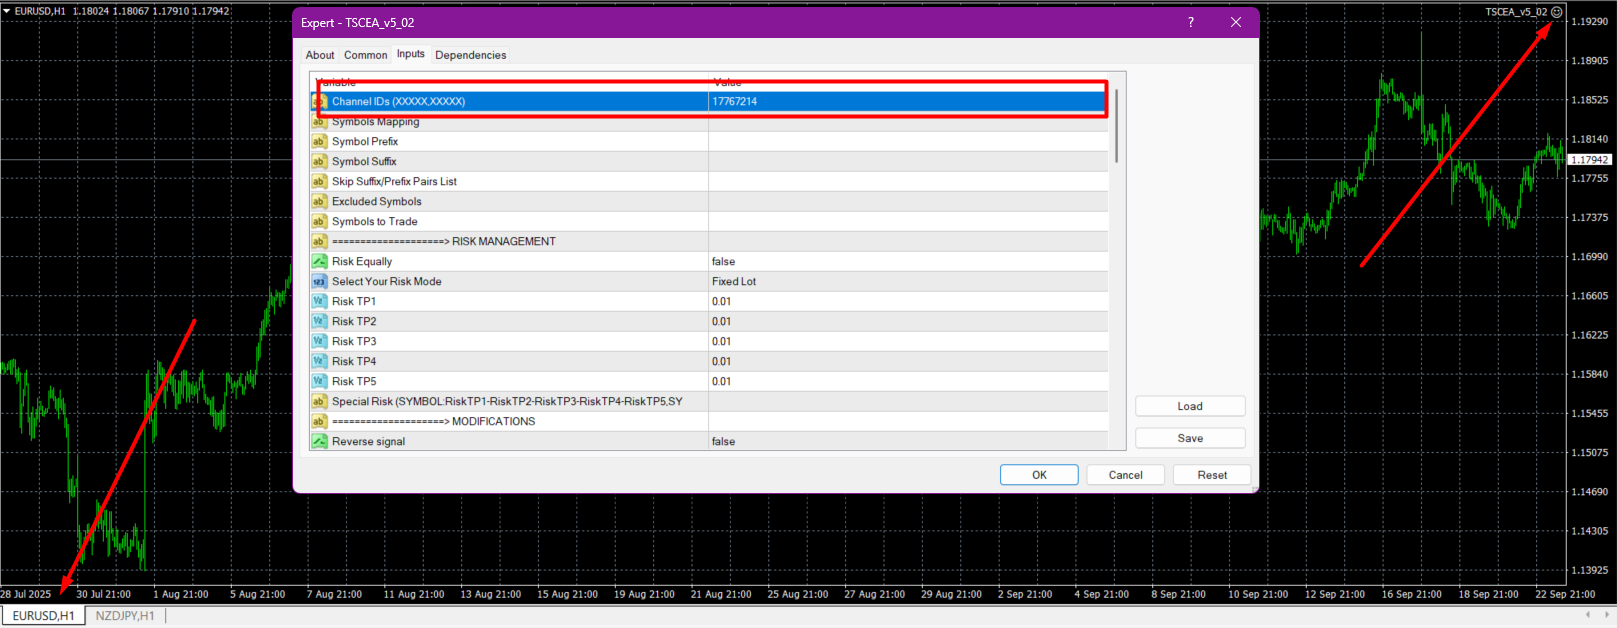Click the Symbol Prefix string icon

click(320, 142)
